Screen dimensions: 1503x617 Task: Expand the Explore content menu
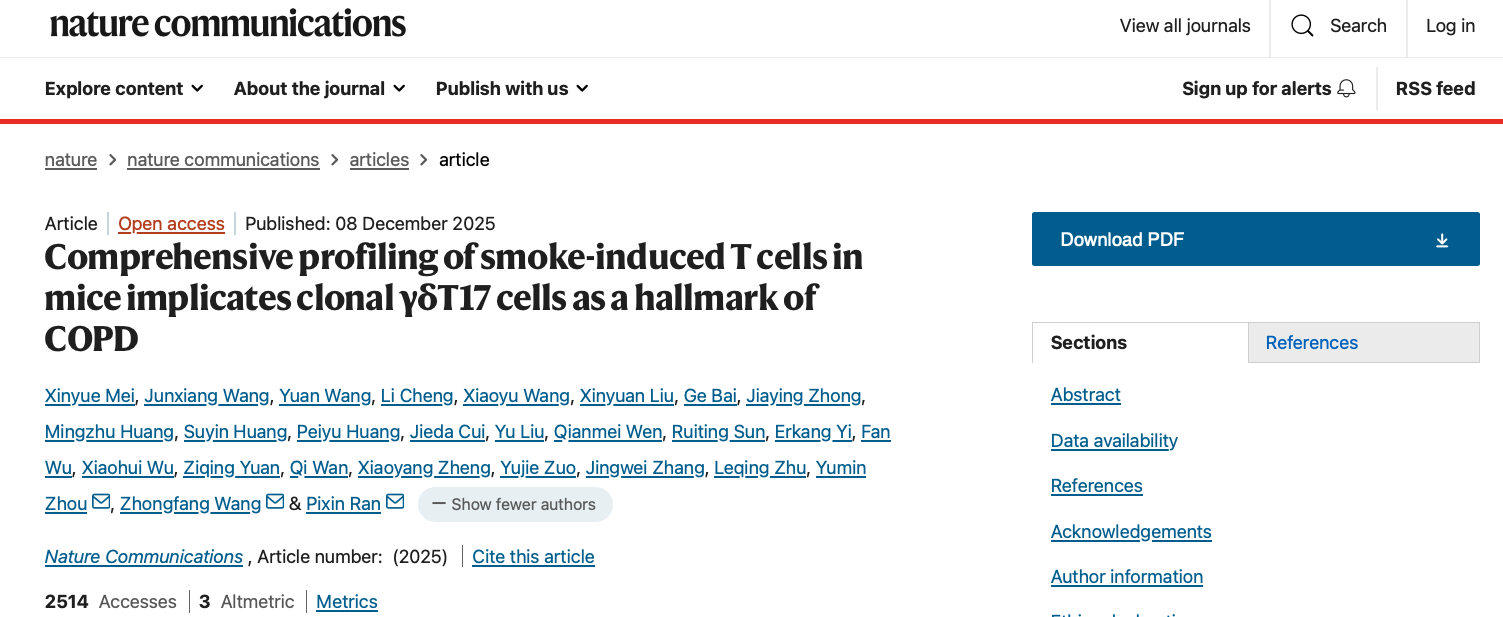tap(124, 88)
